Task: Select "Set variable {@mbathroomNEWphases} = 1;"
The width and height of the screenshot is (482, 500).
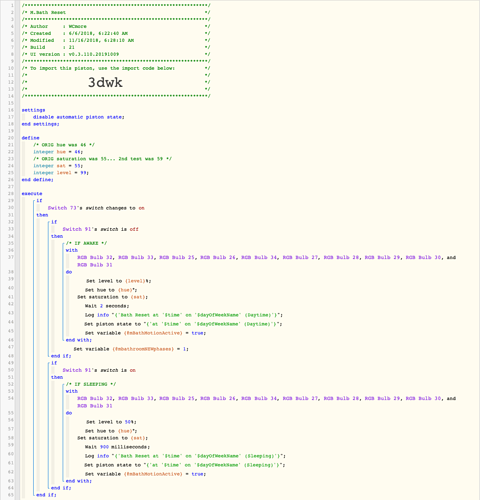Action: [x=131, y=349]
